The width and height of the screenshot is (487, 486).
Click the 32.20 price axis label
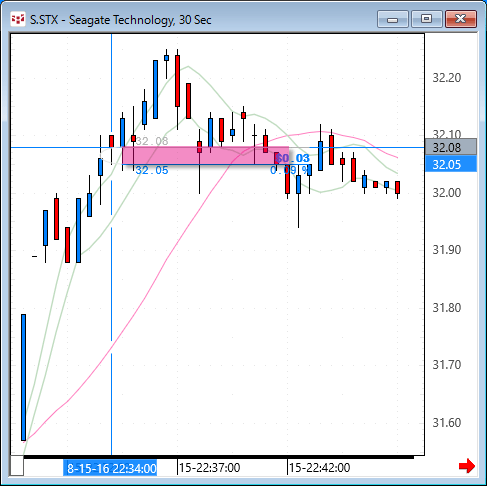[x=447, y=78]
